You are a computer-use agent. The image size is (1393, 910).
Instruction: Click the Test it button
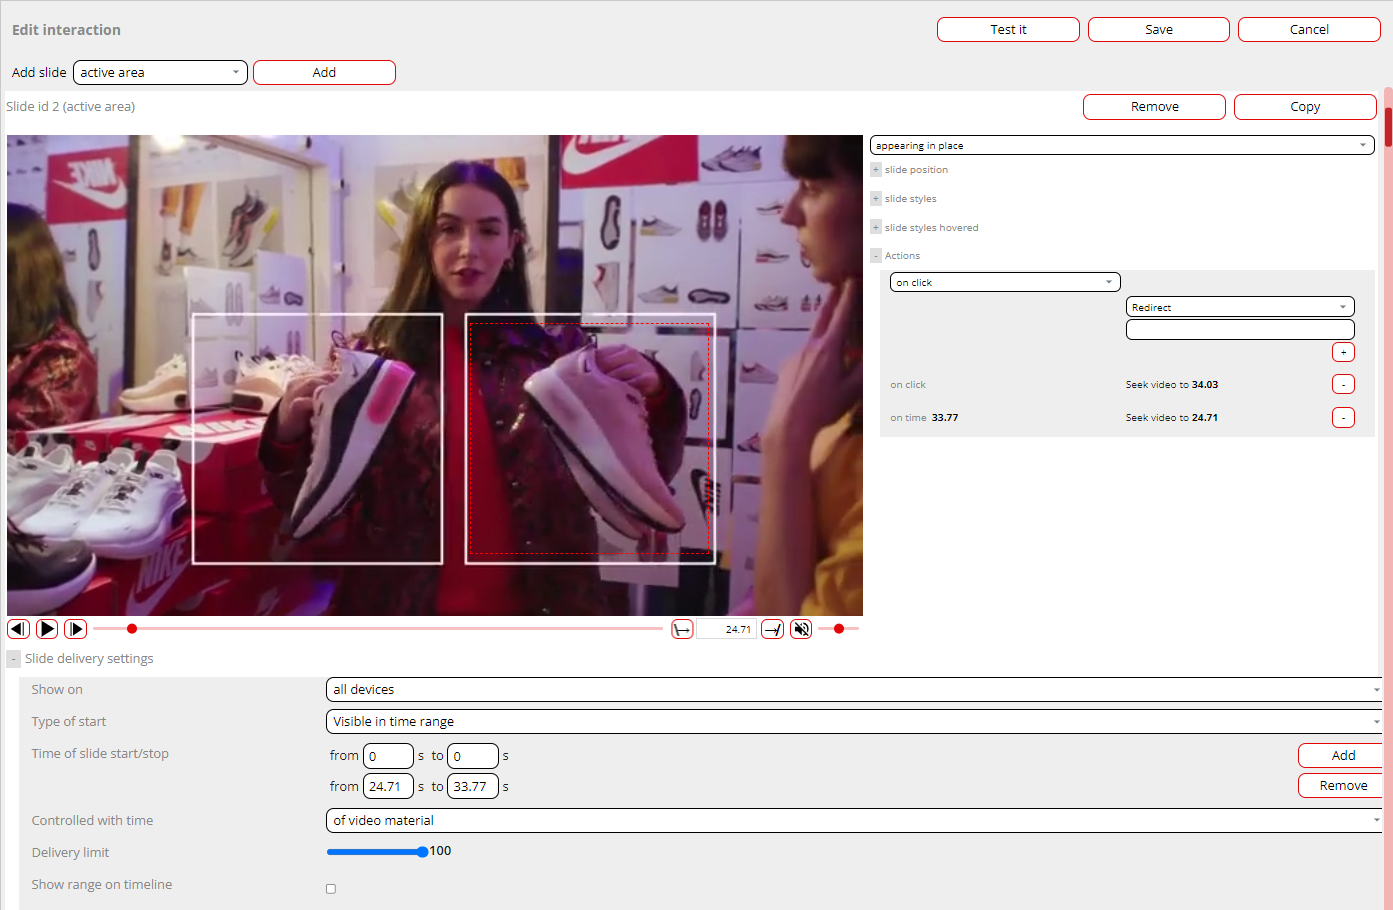[x=1008, y=30]
